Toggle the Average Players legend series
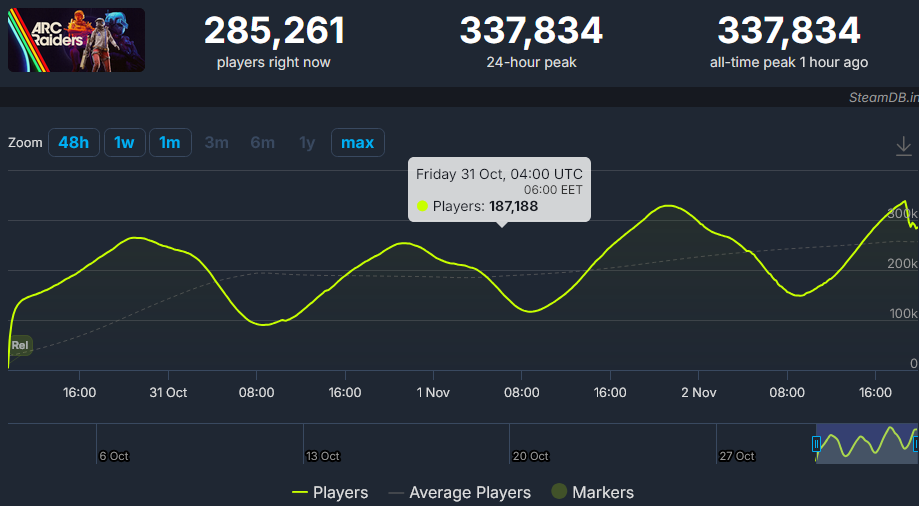Image resolution: width=919 pixels, height=506 pixels. [460, 493]
